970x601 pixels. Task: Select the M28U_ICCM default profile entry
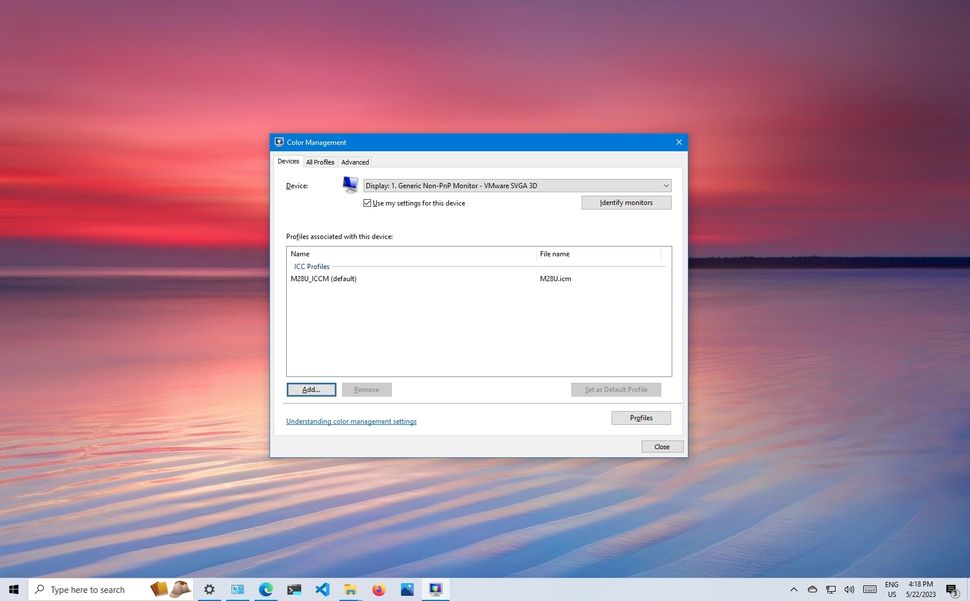324,278
